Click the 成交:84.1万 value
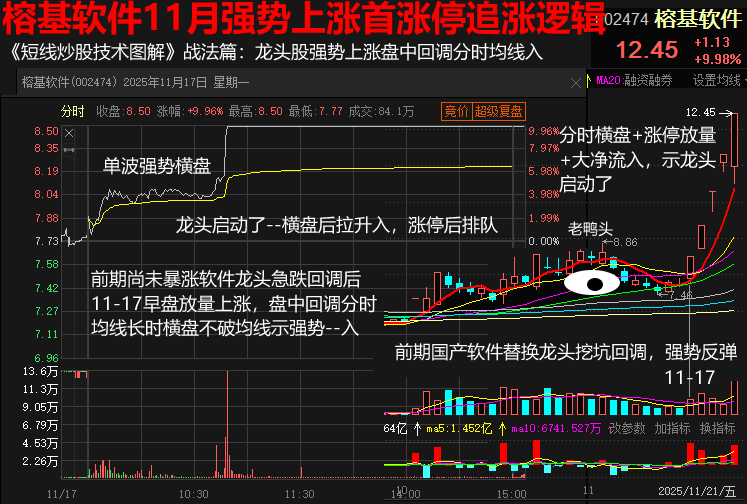747x504 pixels. pos(381,111)
